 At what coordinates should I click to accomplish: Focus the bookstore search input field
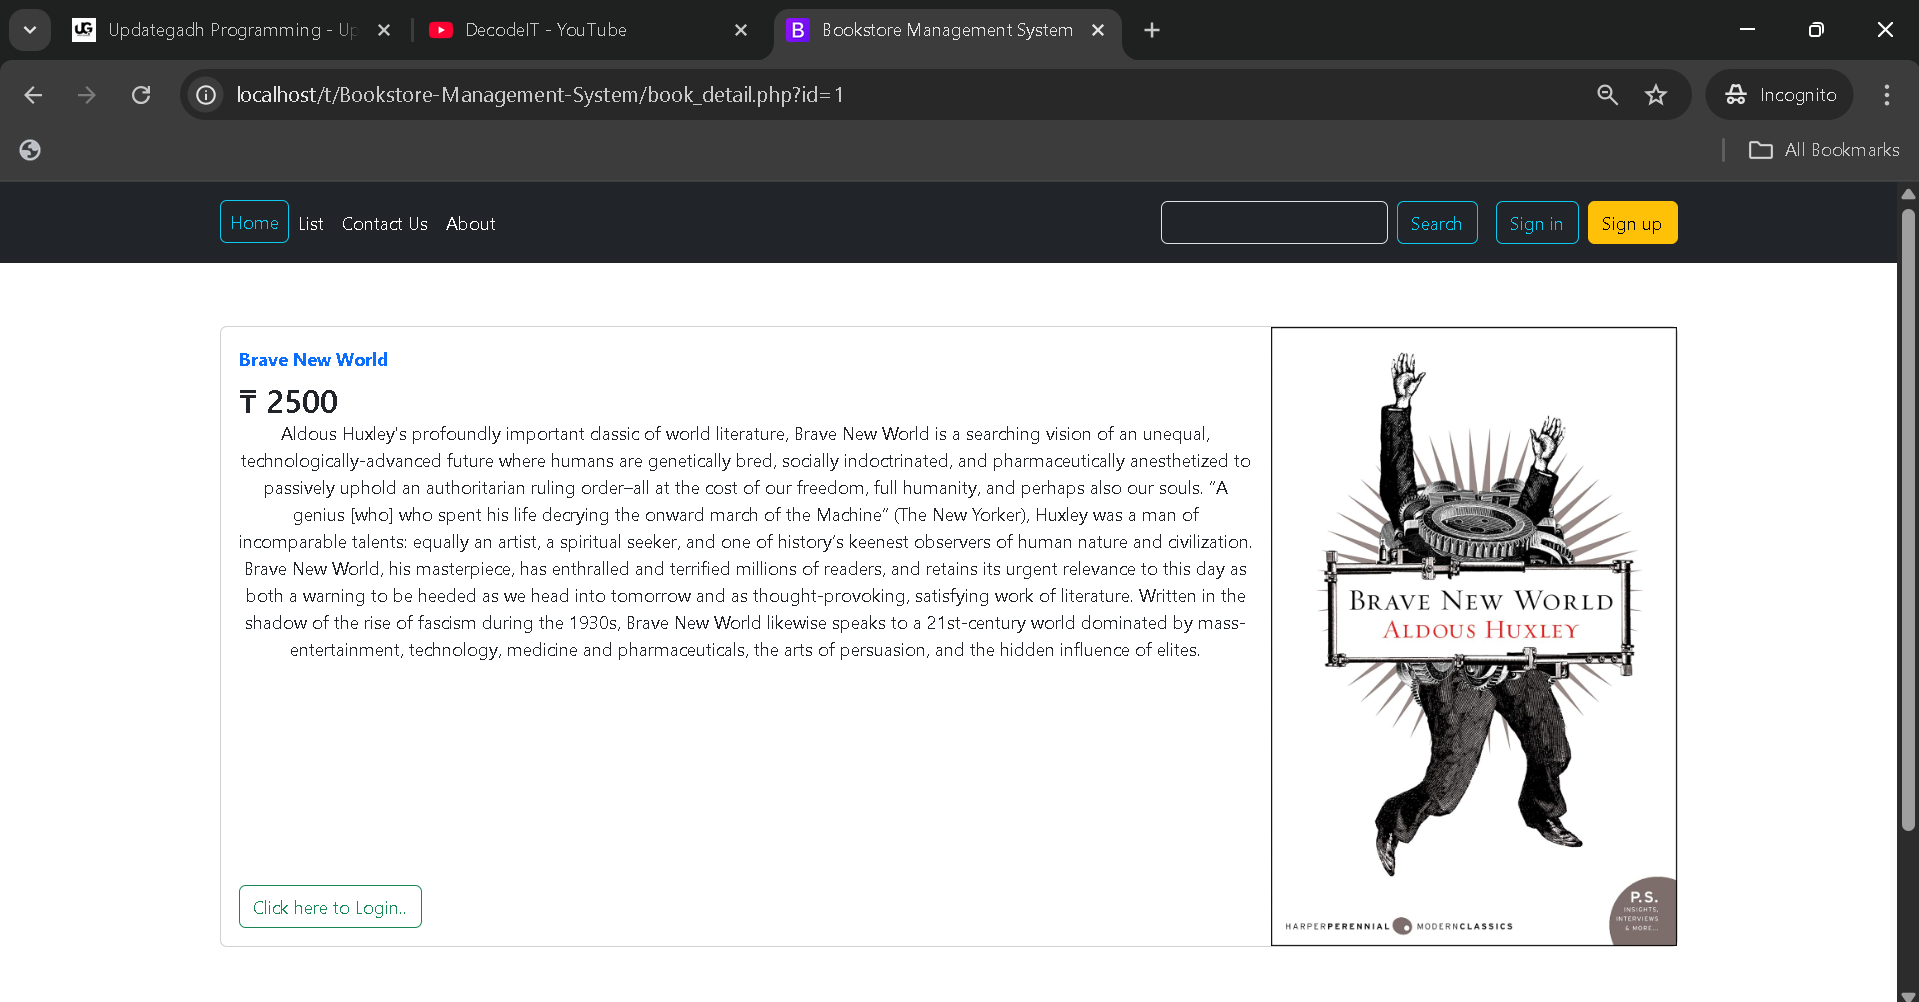[x=1273, y=222]
